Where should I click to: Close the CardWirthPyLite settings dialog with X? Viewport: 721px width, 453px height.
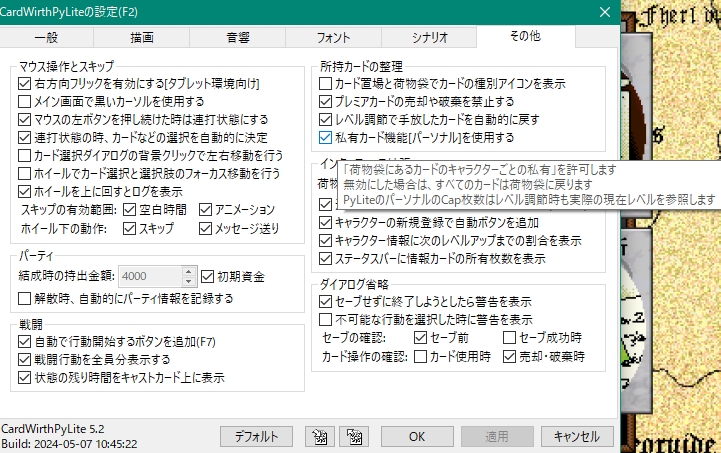(604, 12)
